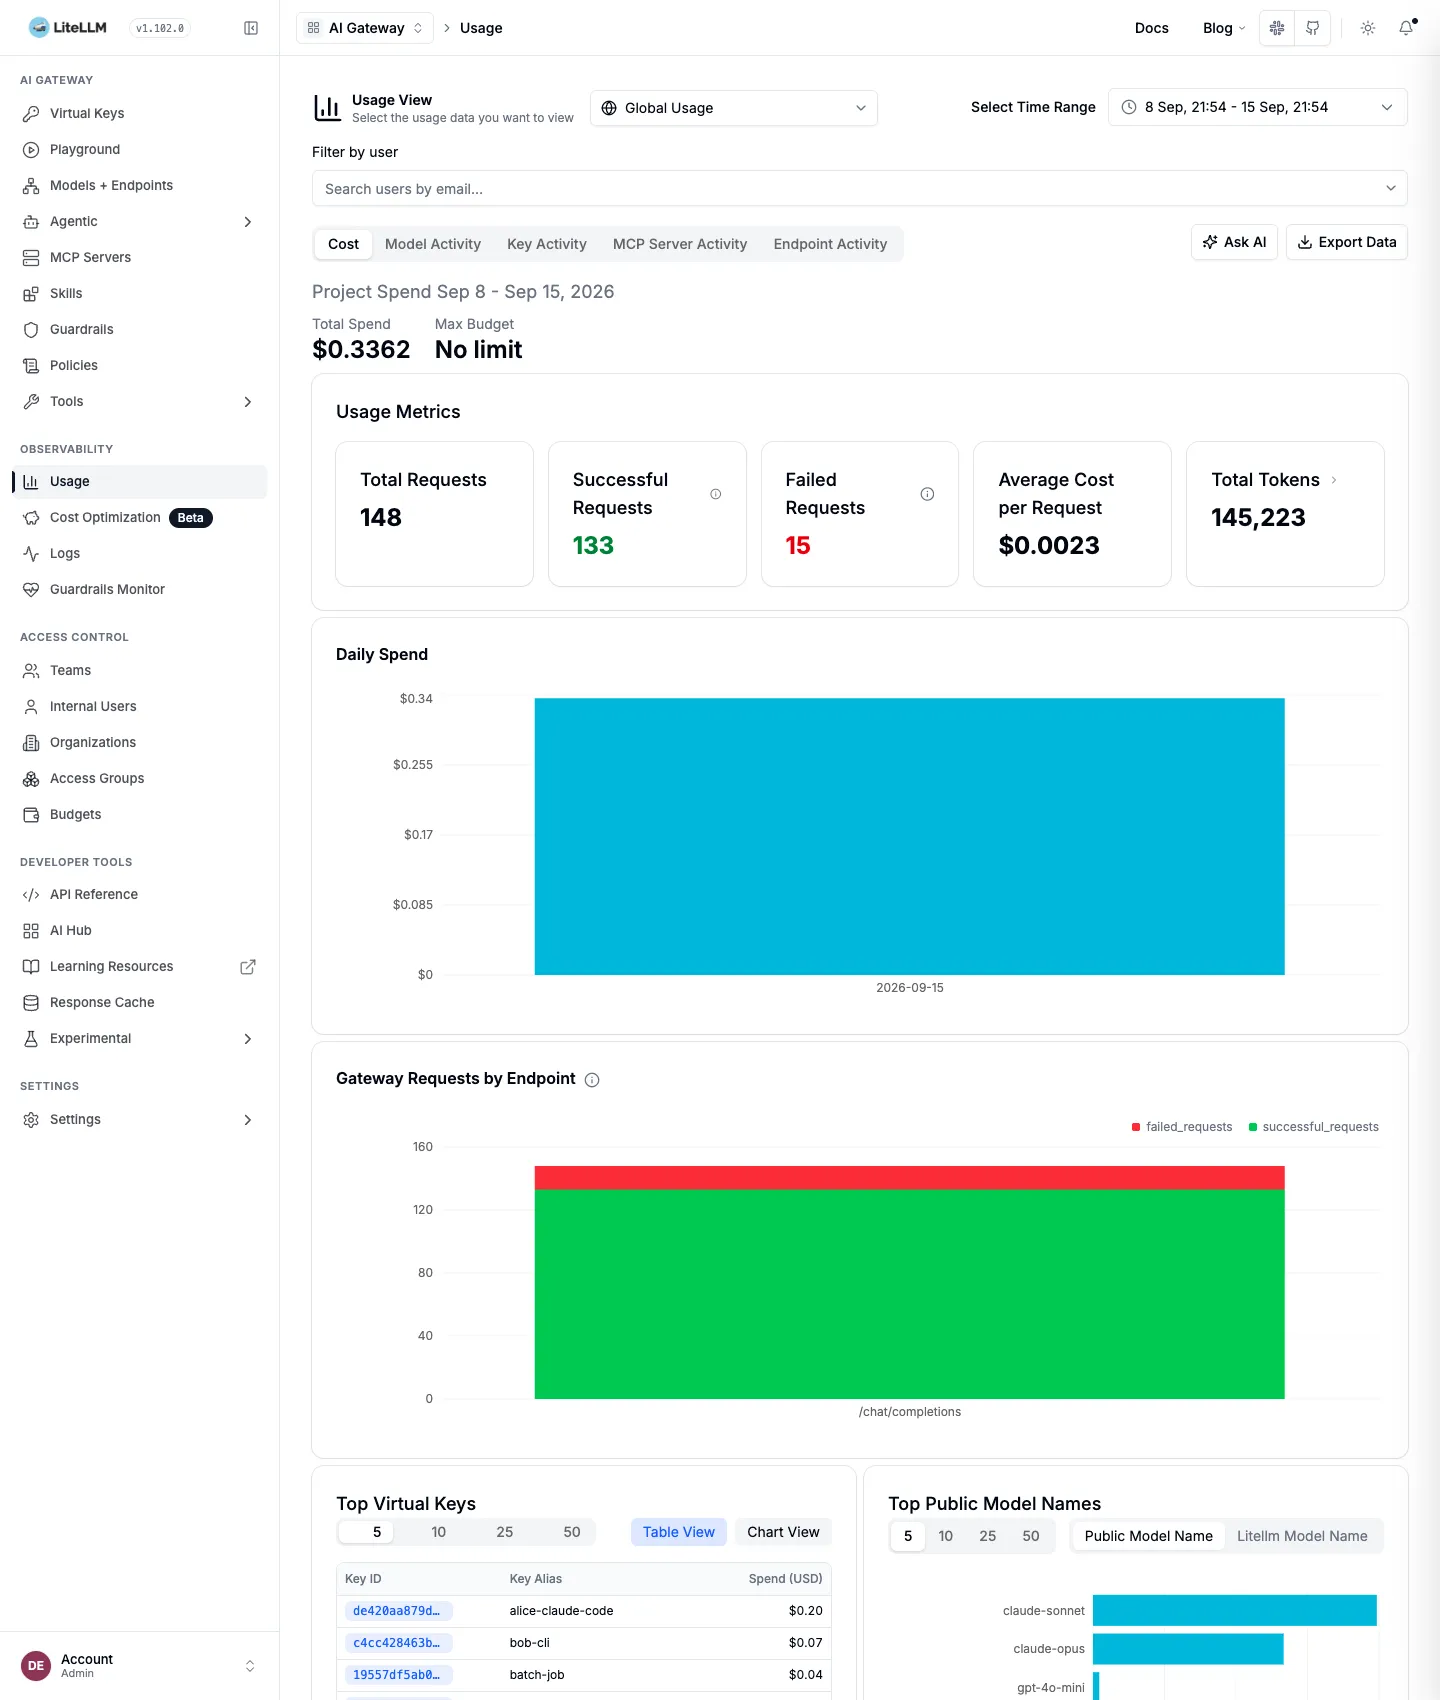Click Failed Requests info icon
Viewport: 1440px width, 1700px height.
tap(927, 494)
